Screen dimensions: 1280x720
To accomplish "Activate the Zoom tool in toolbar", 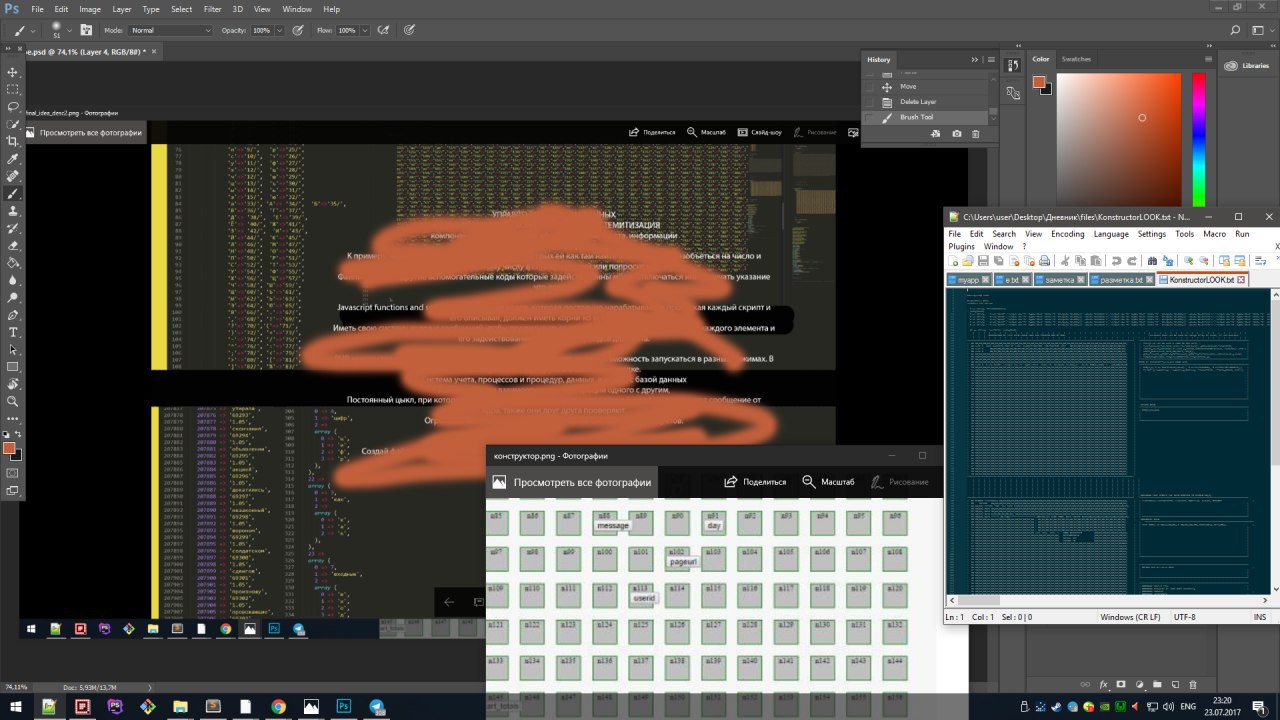I will click(13, 401).
